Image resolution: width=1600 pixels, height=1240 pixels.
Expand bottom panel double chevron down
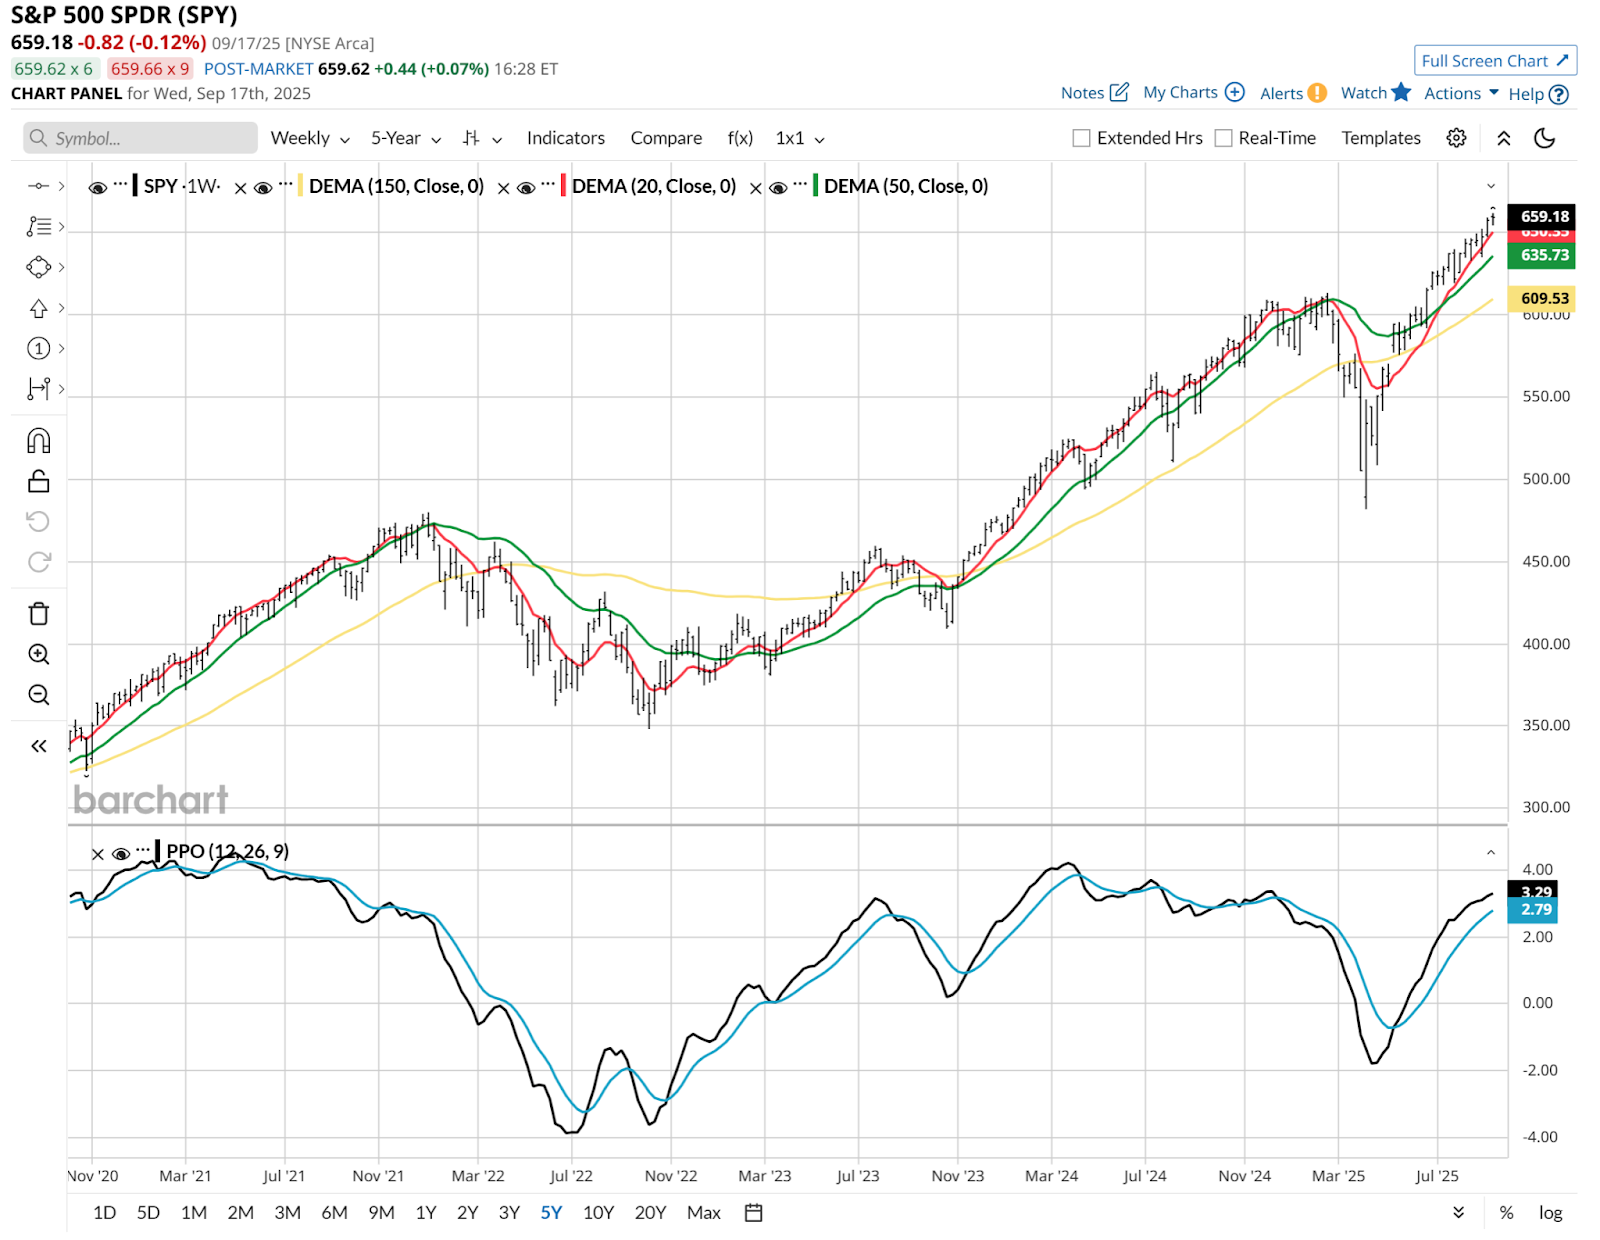tap(1458, 1213)
